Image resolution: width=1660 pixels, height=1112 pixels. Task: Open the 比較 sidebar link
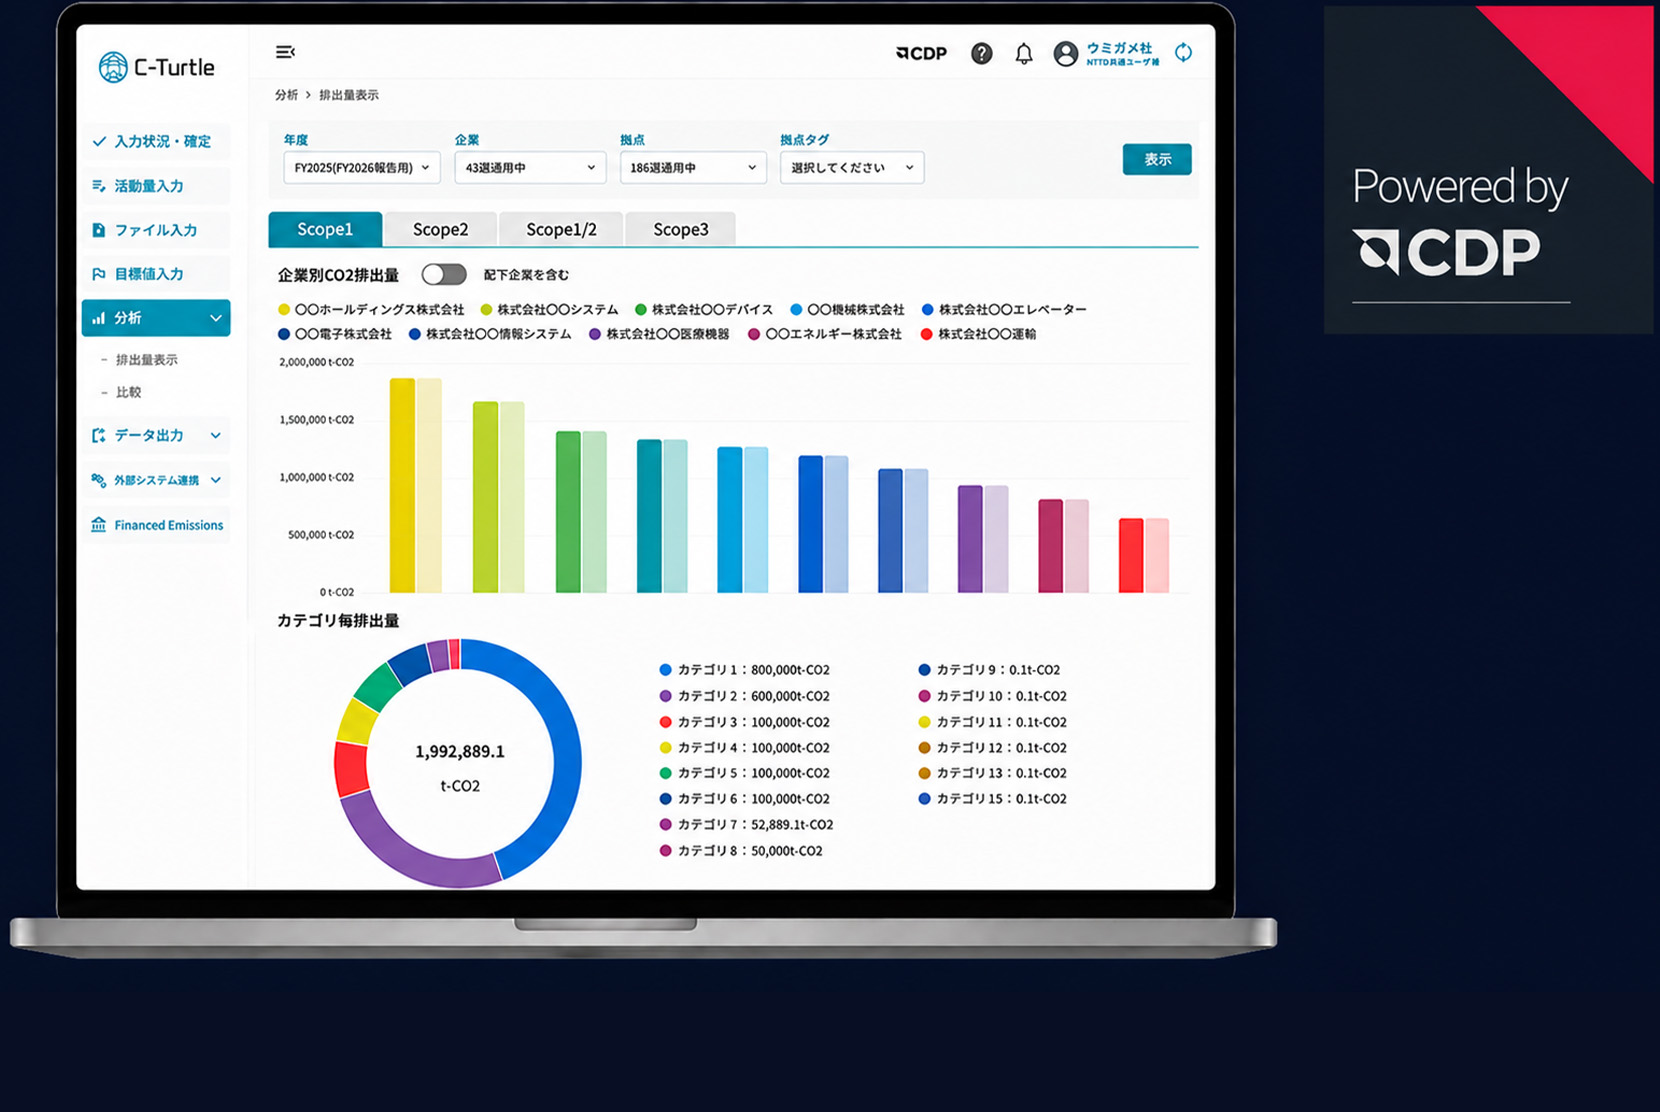pos(128,392)
